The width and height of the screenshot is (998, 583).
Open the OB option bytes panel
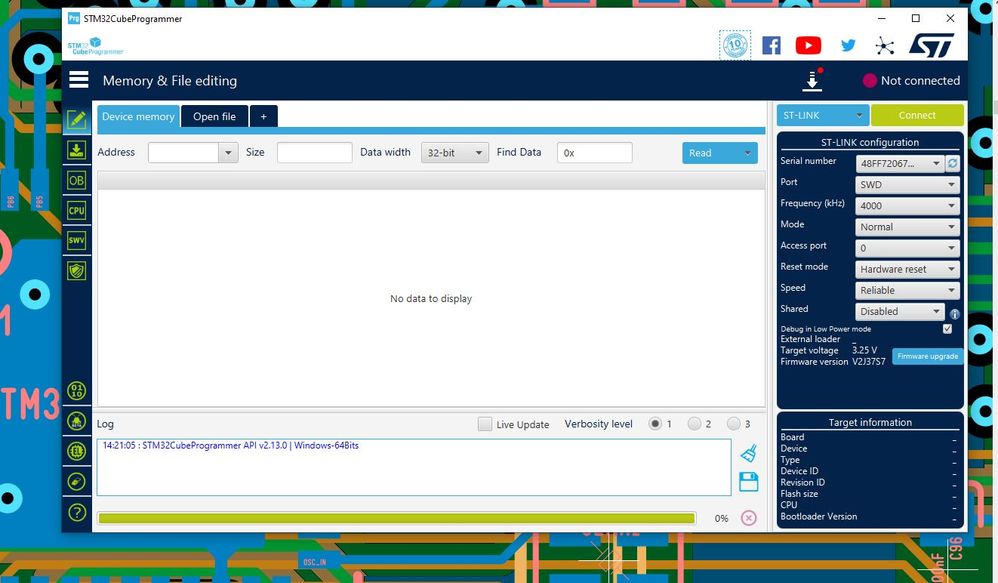click(76, 180)
